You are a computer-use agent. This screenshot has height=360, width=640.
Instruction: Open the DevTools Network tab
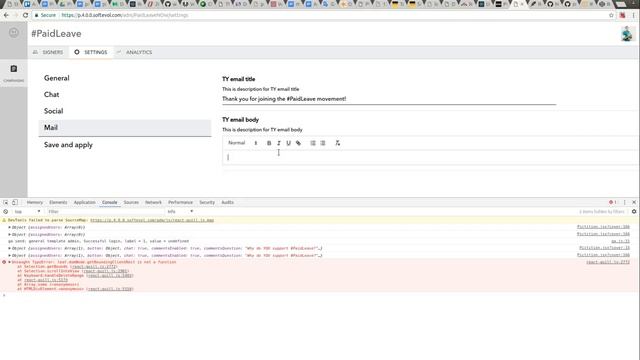153,202
